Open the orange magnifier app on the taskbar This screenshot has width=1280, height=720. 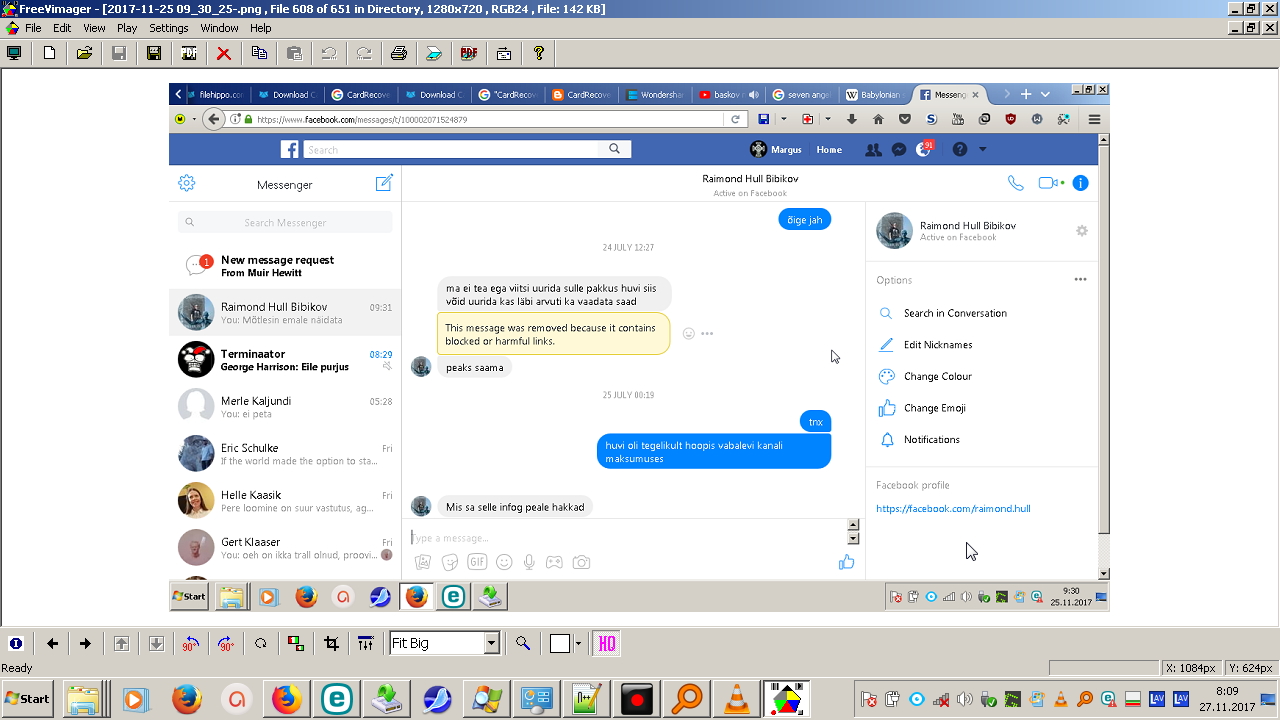click(x=686, y=699)
